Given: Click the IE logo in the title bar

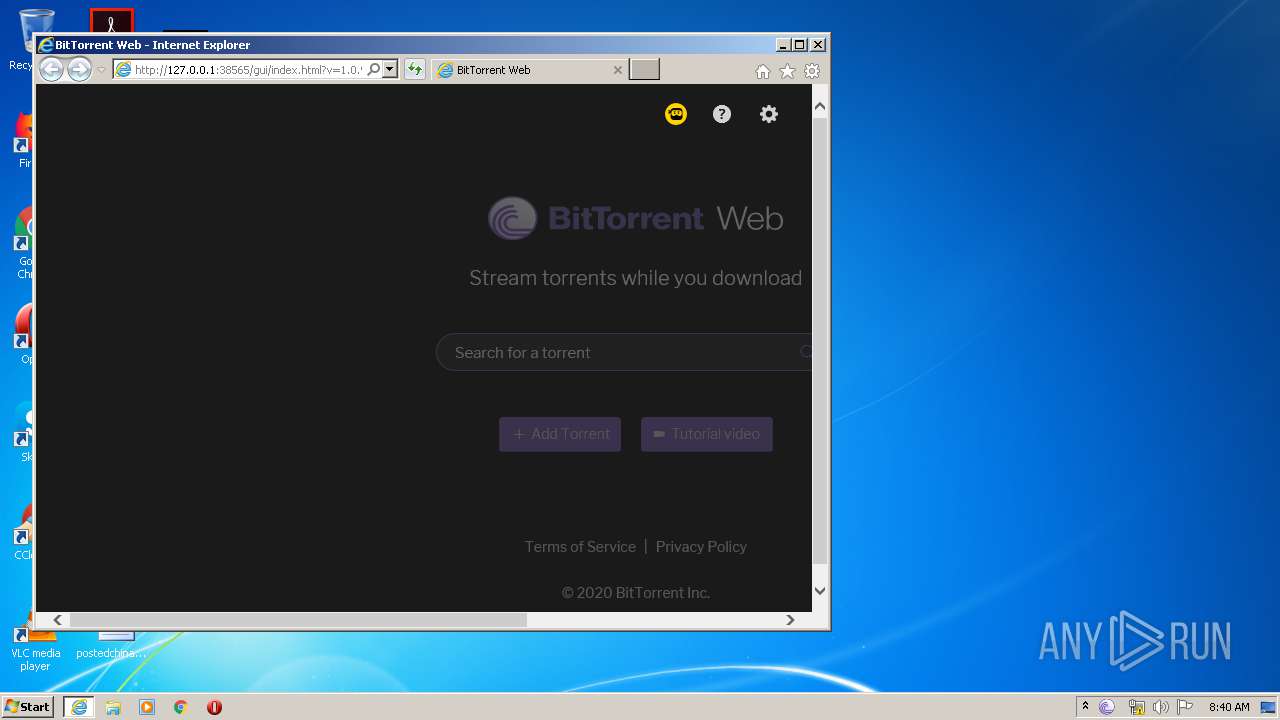Looking at the screenshot, I should point(46,45).
